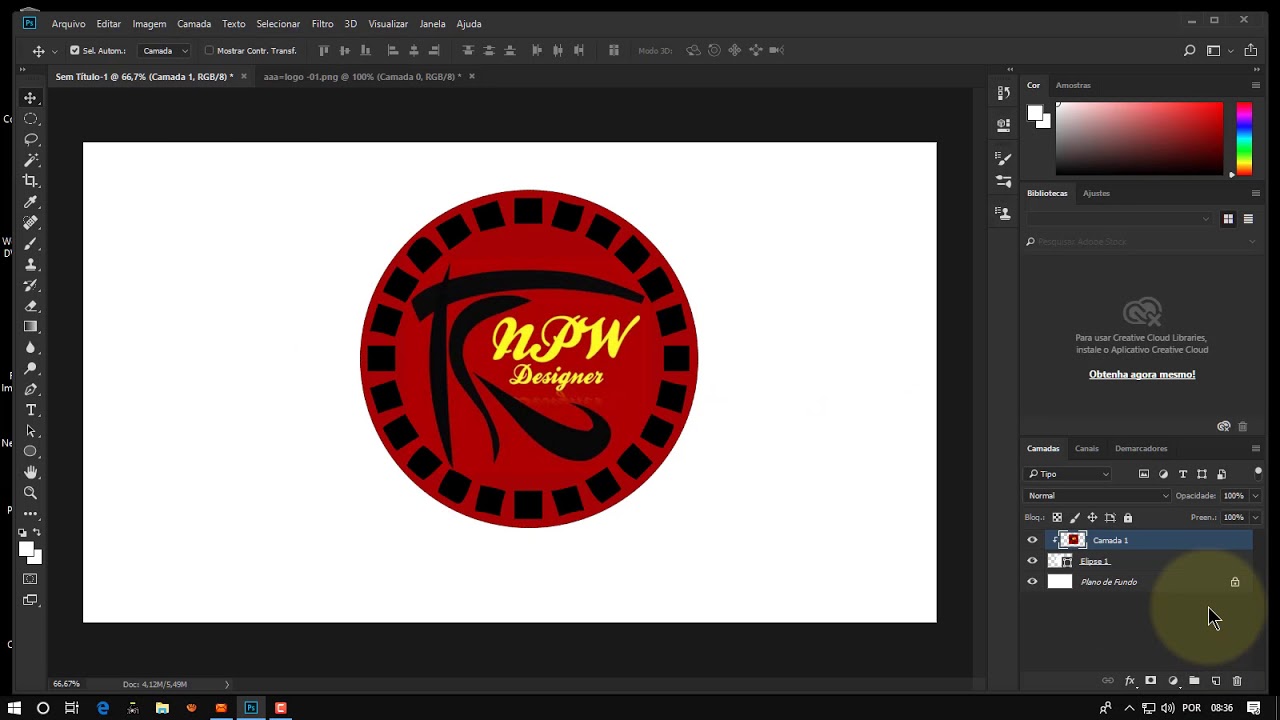Viewport: 1280px width, 720px height.
Task: Pick a hue from the color spectrum strip
Action: coord(1244,139)
